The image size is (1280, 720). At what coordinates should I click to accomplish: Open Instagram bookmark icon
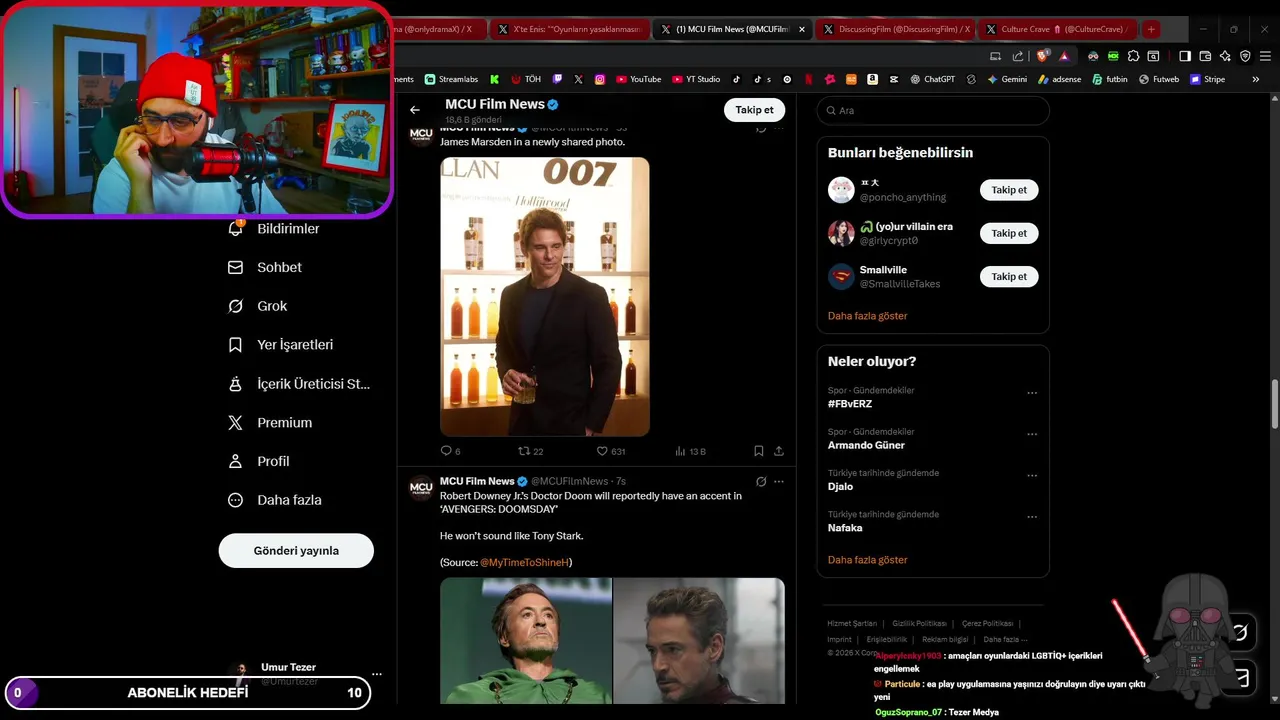tap(600, 79)
